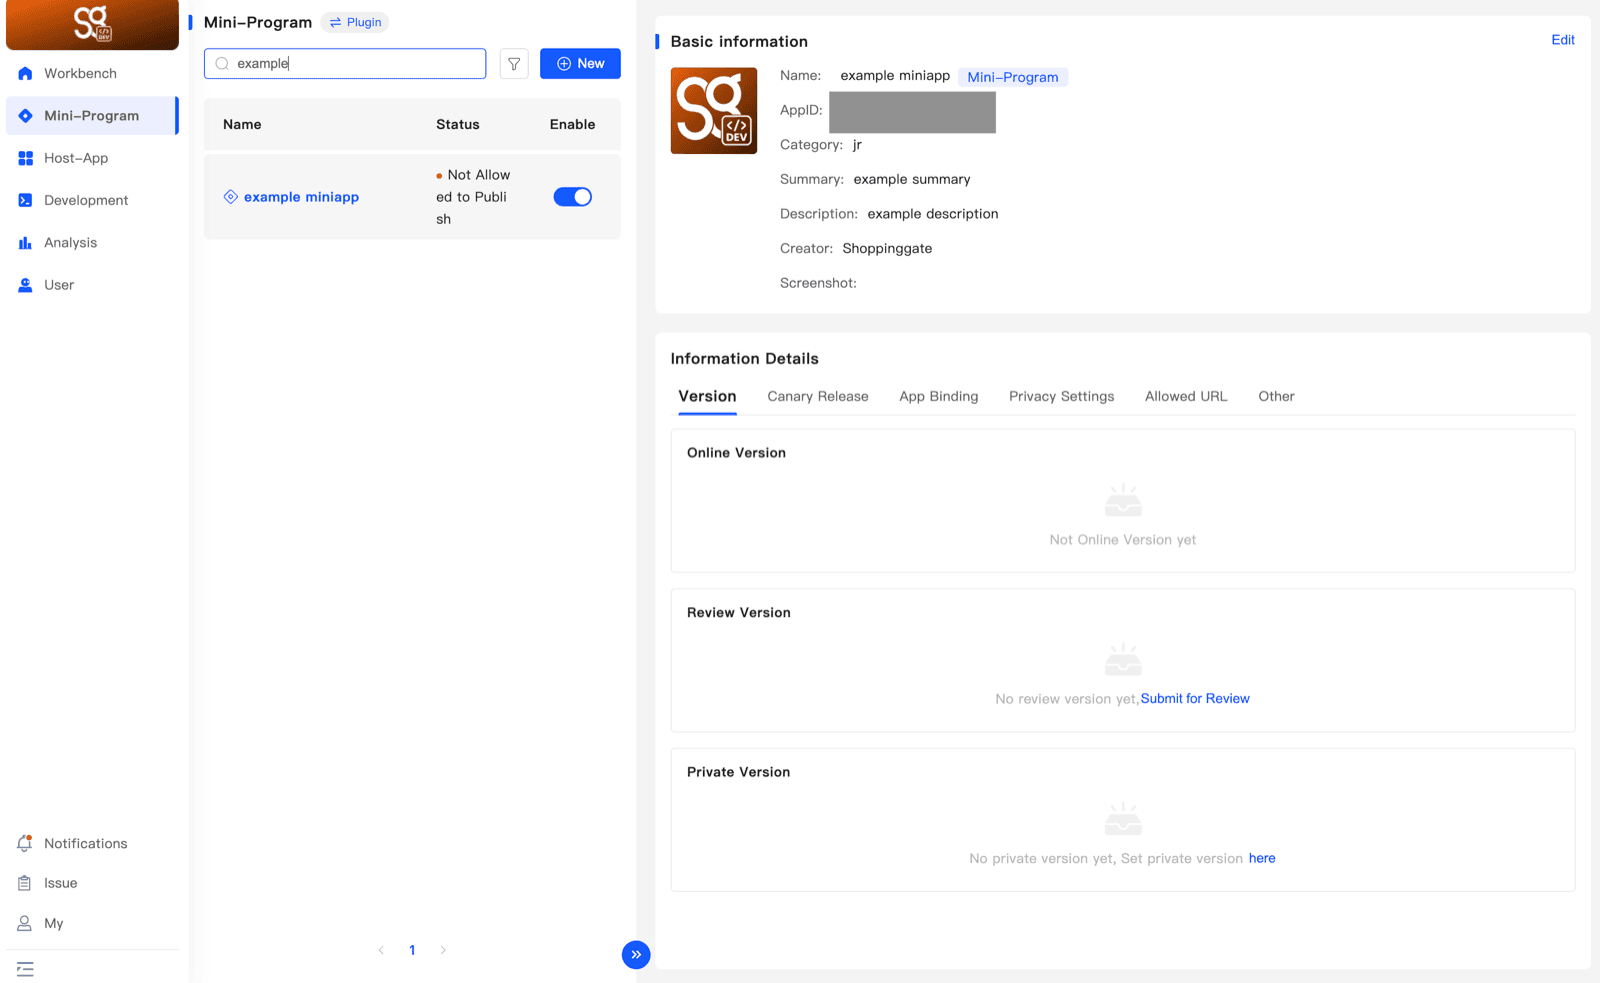Click 'here' to set private version

coord(1262,859)
